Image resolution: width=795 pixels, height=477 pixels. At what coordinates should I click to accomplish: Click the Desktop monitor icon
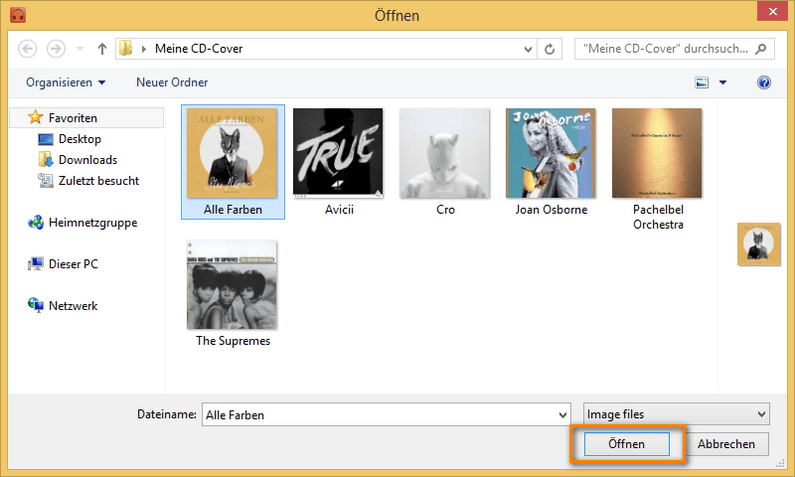[x=46, y=139]
